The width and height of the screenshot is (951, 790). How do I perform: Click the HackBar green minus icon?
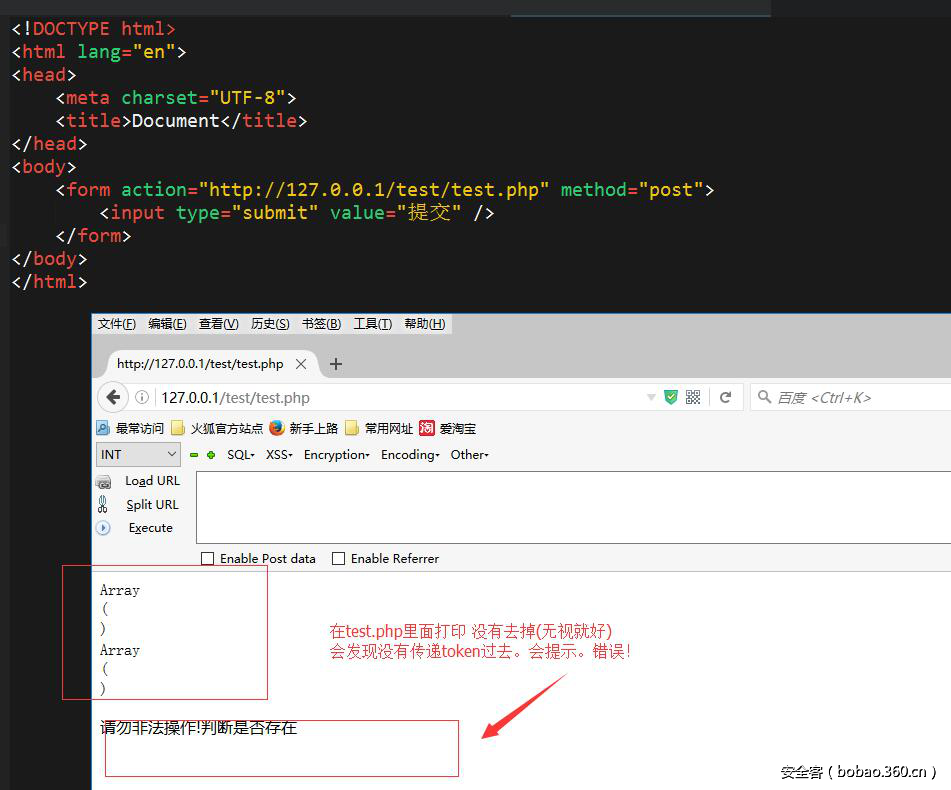(x=194, y=455)
